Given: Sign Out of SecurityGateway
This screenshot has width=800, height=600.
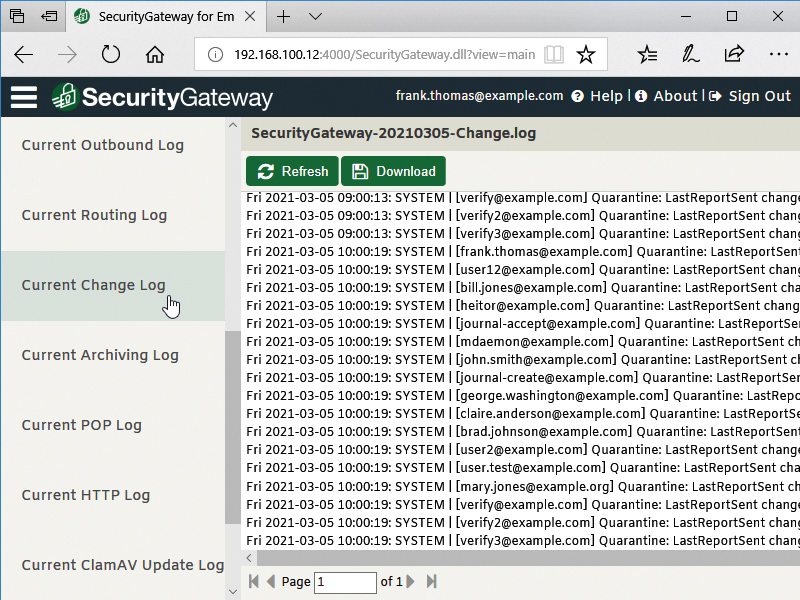Looking at the screenshot, I should coord(750,96).
